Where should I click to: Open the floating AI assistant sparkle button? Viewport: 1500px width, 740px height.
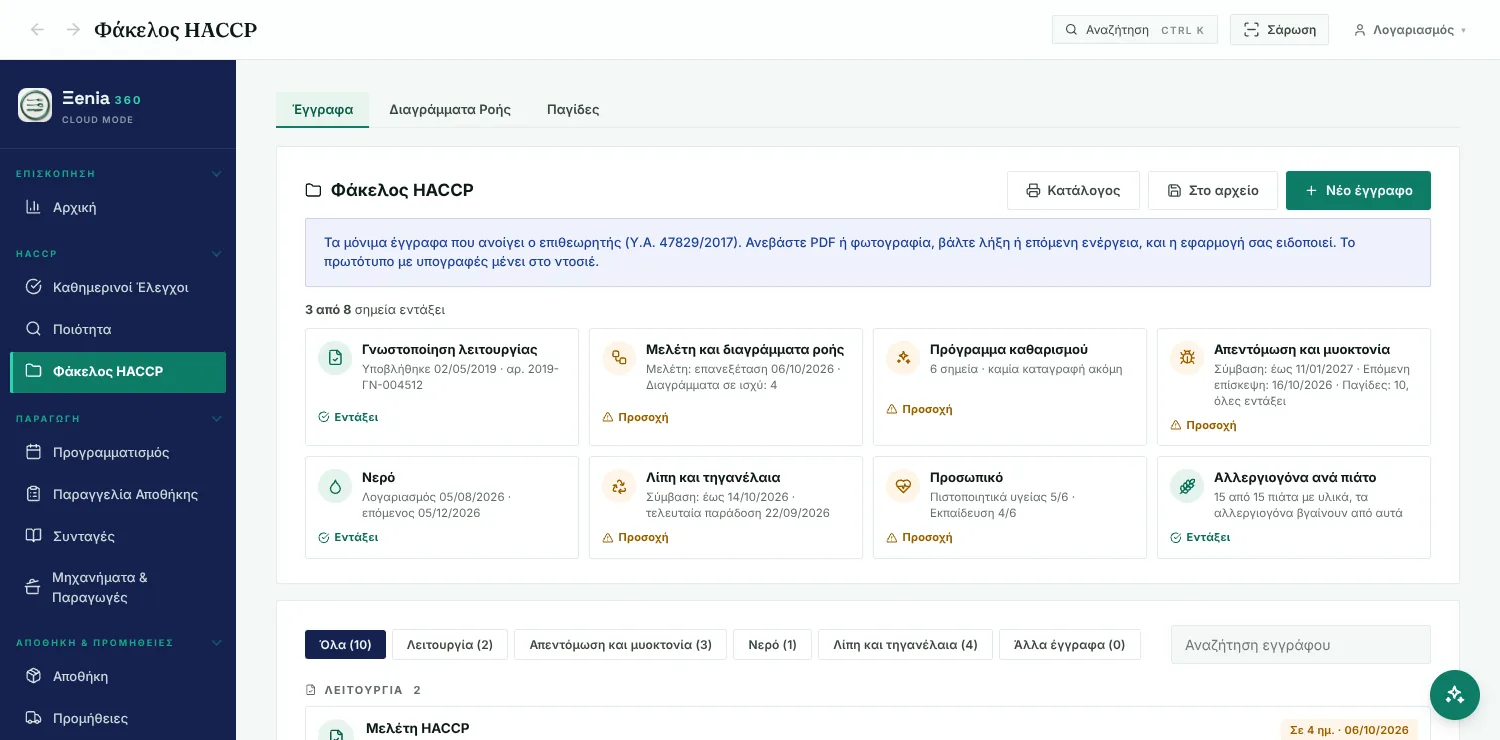click(x=1455, y=695)
